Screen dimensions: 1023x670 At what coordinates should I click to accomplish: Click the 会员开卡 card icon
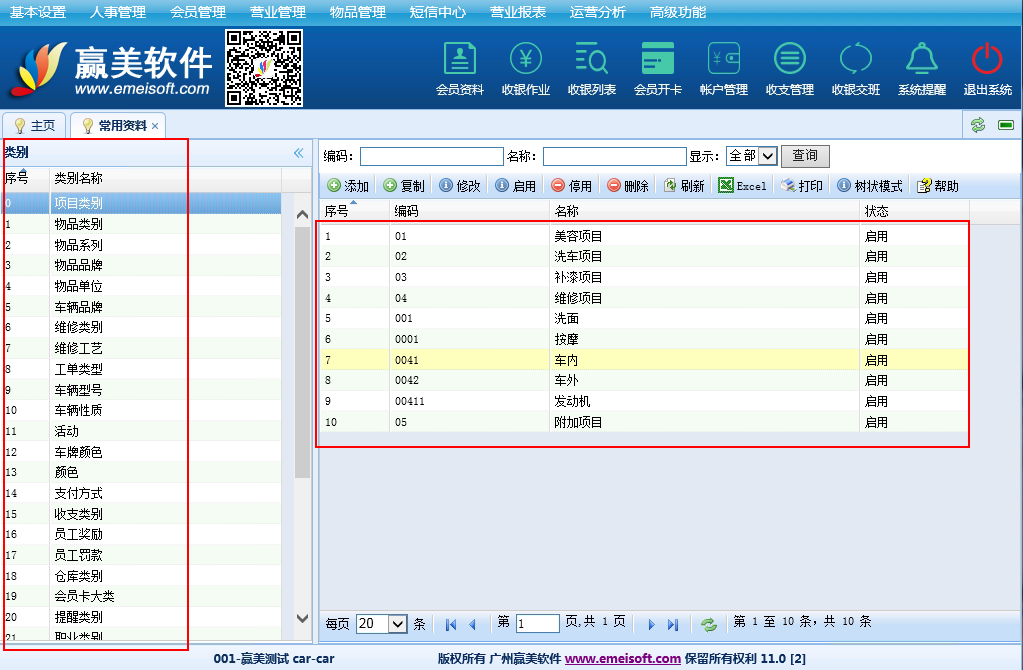(657, 60)
